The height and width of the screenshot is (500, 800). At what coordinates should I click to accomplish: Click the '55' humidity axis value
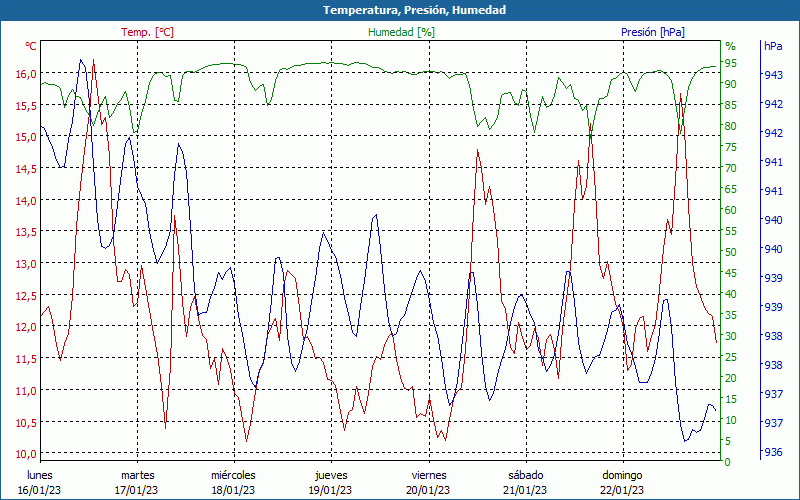(x=731, y=231)
